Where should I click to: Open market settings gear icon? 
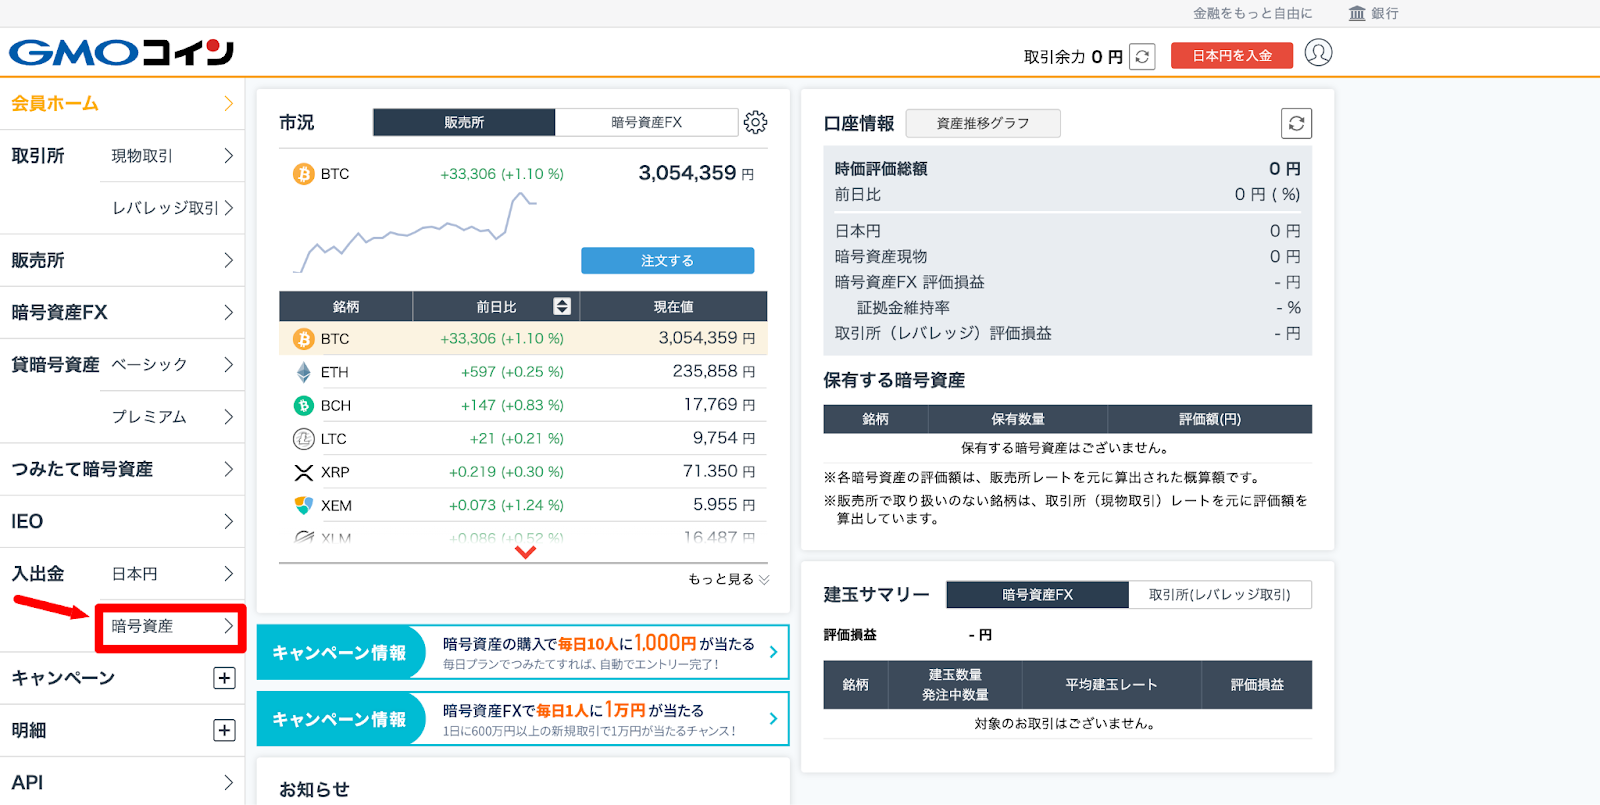[756, 122]
